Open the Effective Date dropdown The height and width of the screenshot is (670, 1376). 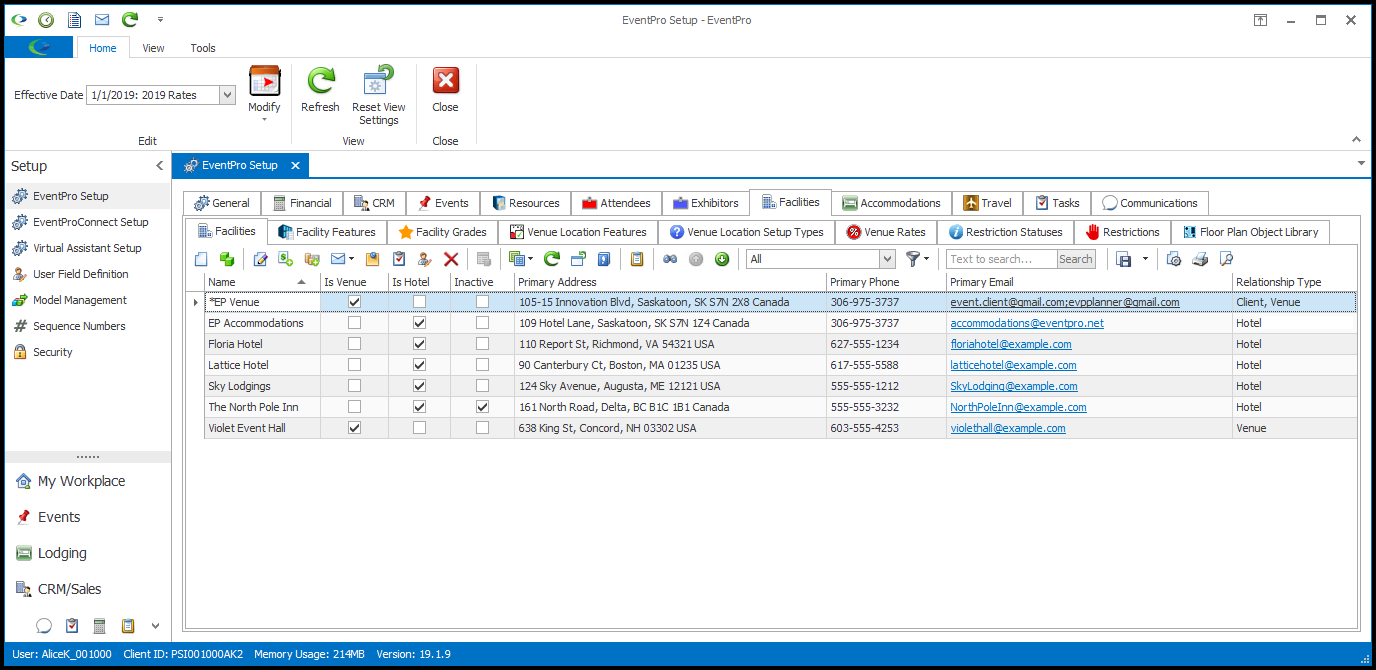click(227, 95)
